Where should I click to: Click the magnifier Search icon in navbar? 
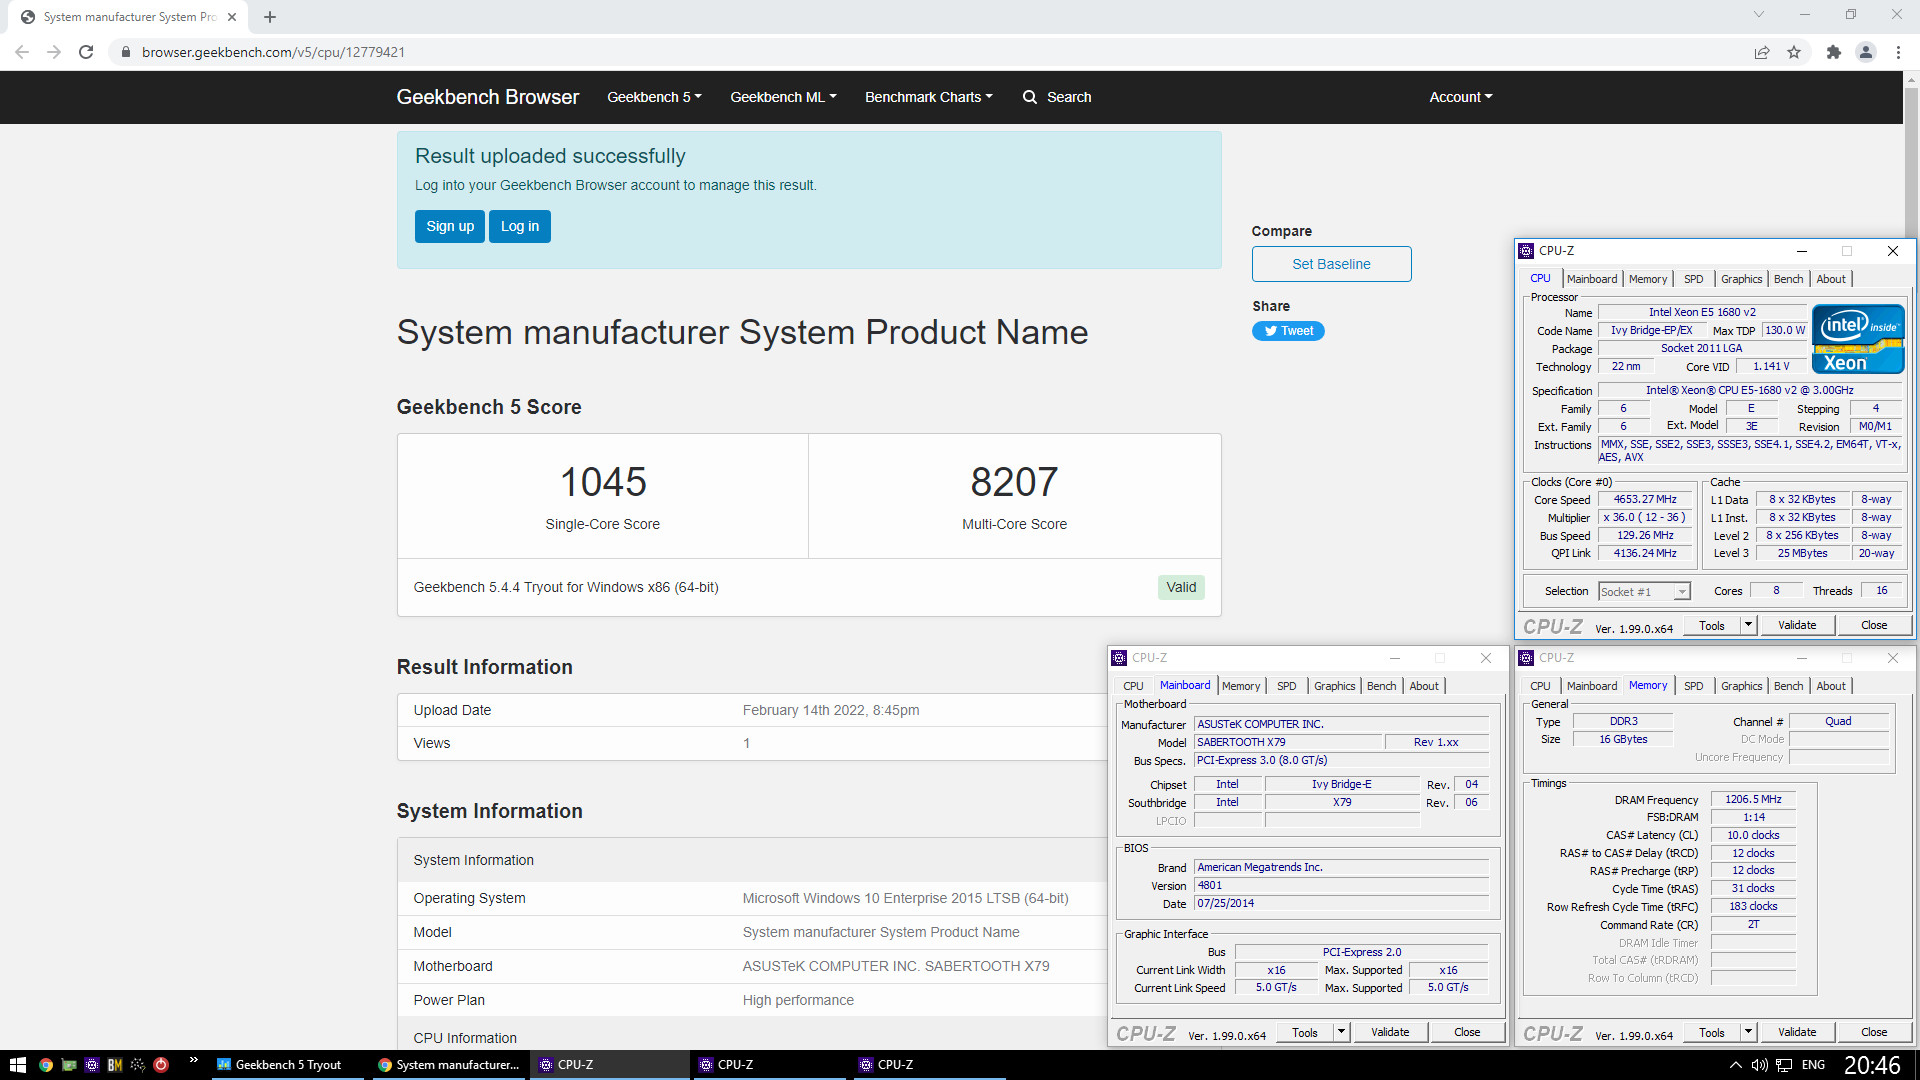(1030, 97)
